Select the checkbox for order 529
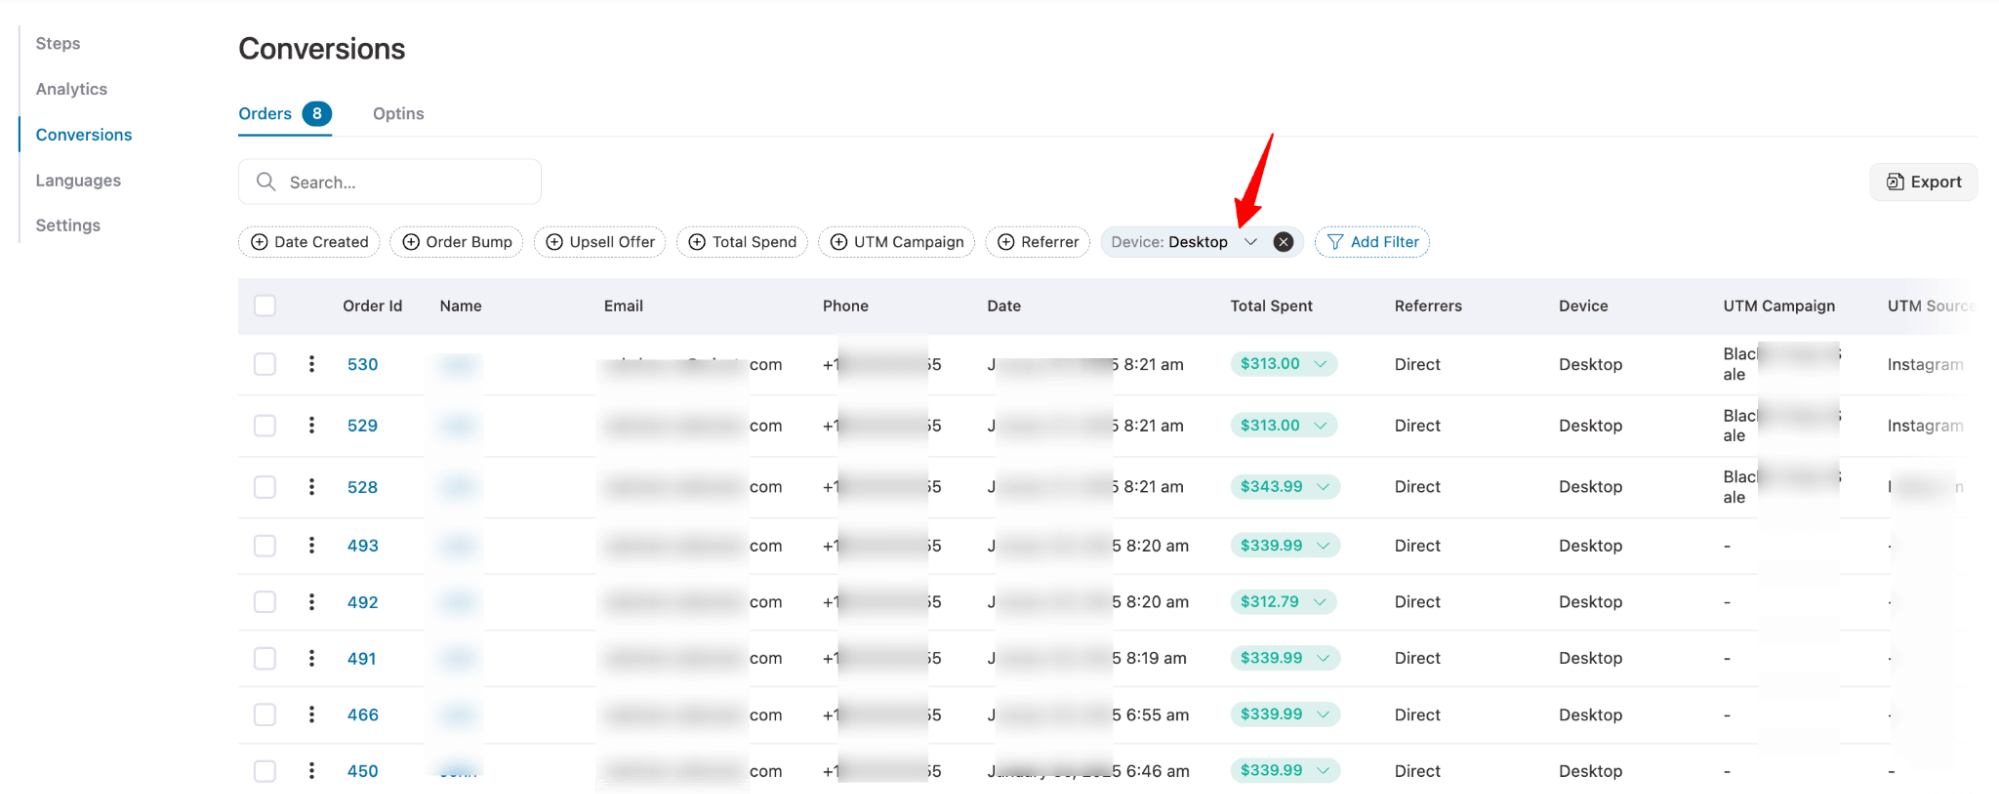Viewport: 1999px width, 794px height. (x=265, y=425)
